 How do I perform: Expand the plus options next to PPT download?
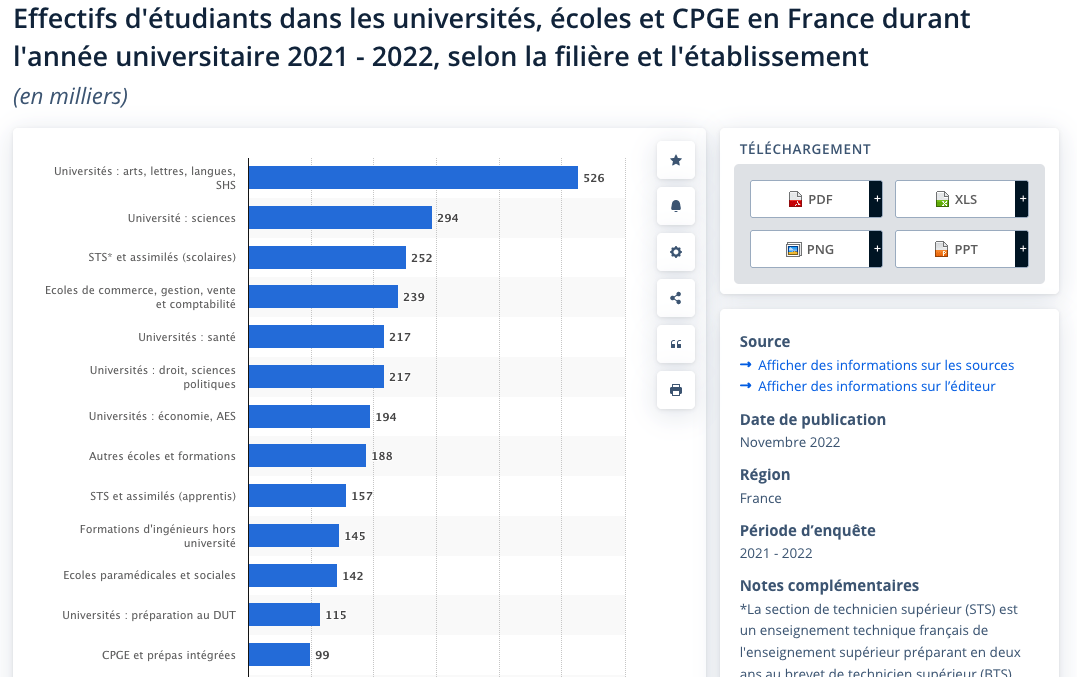(1021, 248)
